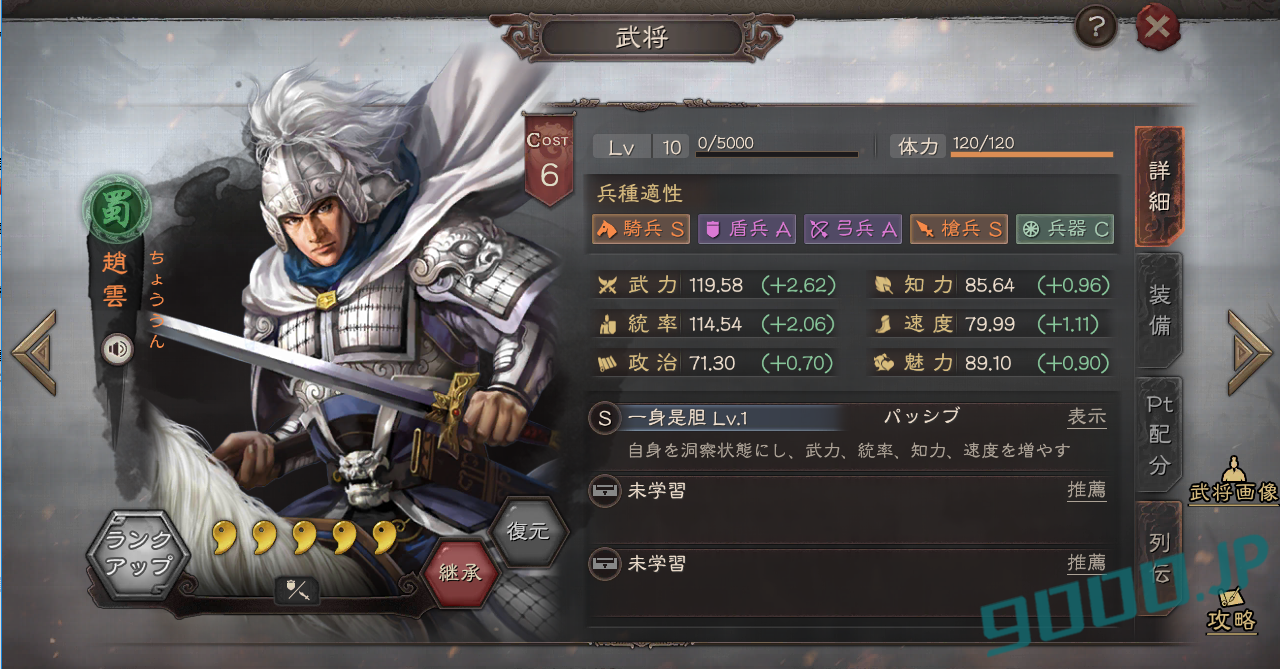
Task: Open first 未学習 skill slot
Action: [848, 491]
